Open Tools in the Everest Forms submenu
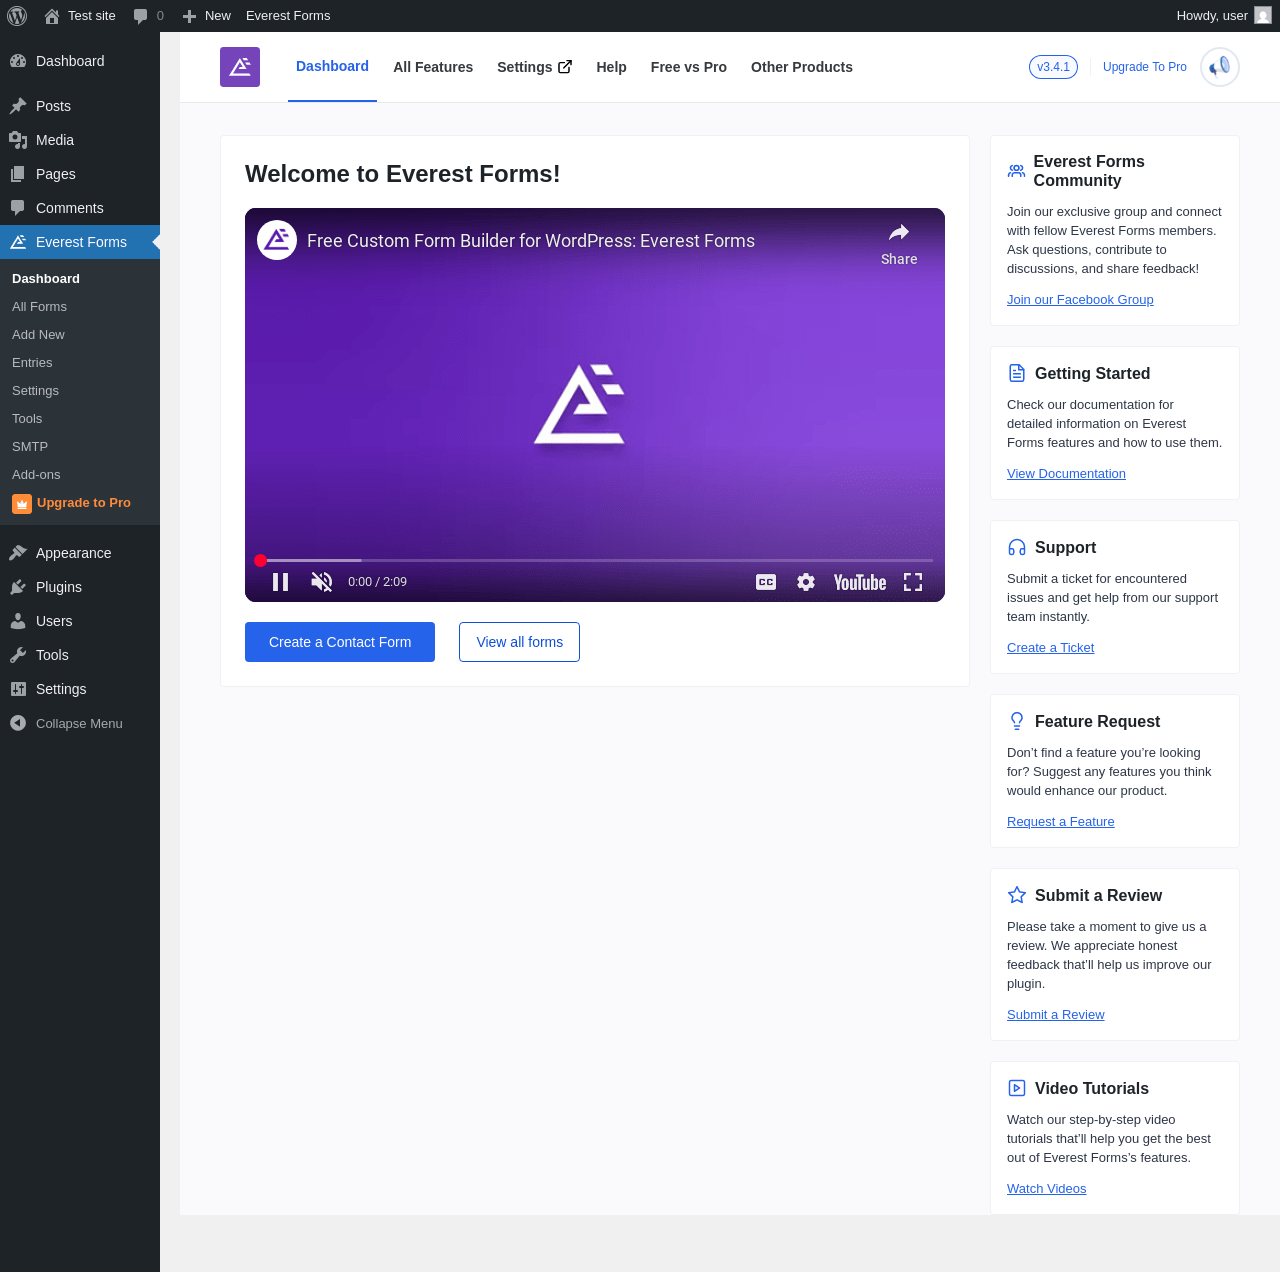Image resolution: width=1280 pixels, height=1272 pixels. [x=27, y=419]
